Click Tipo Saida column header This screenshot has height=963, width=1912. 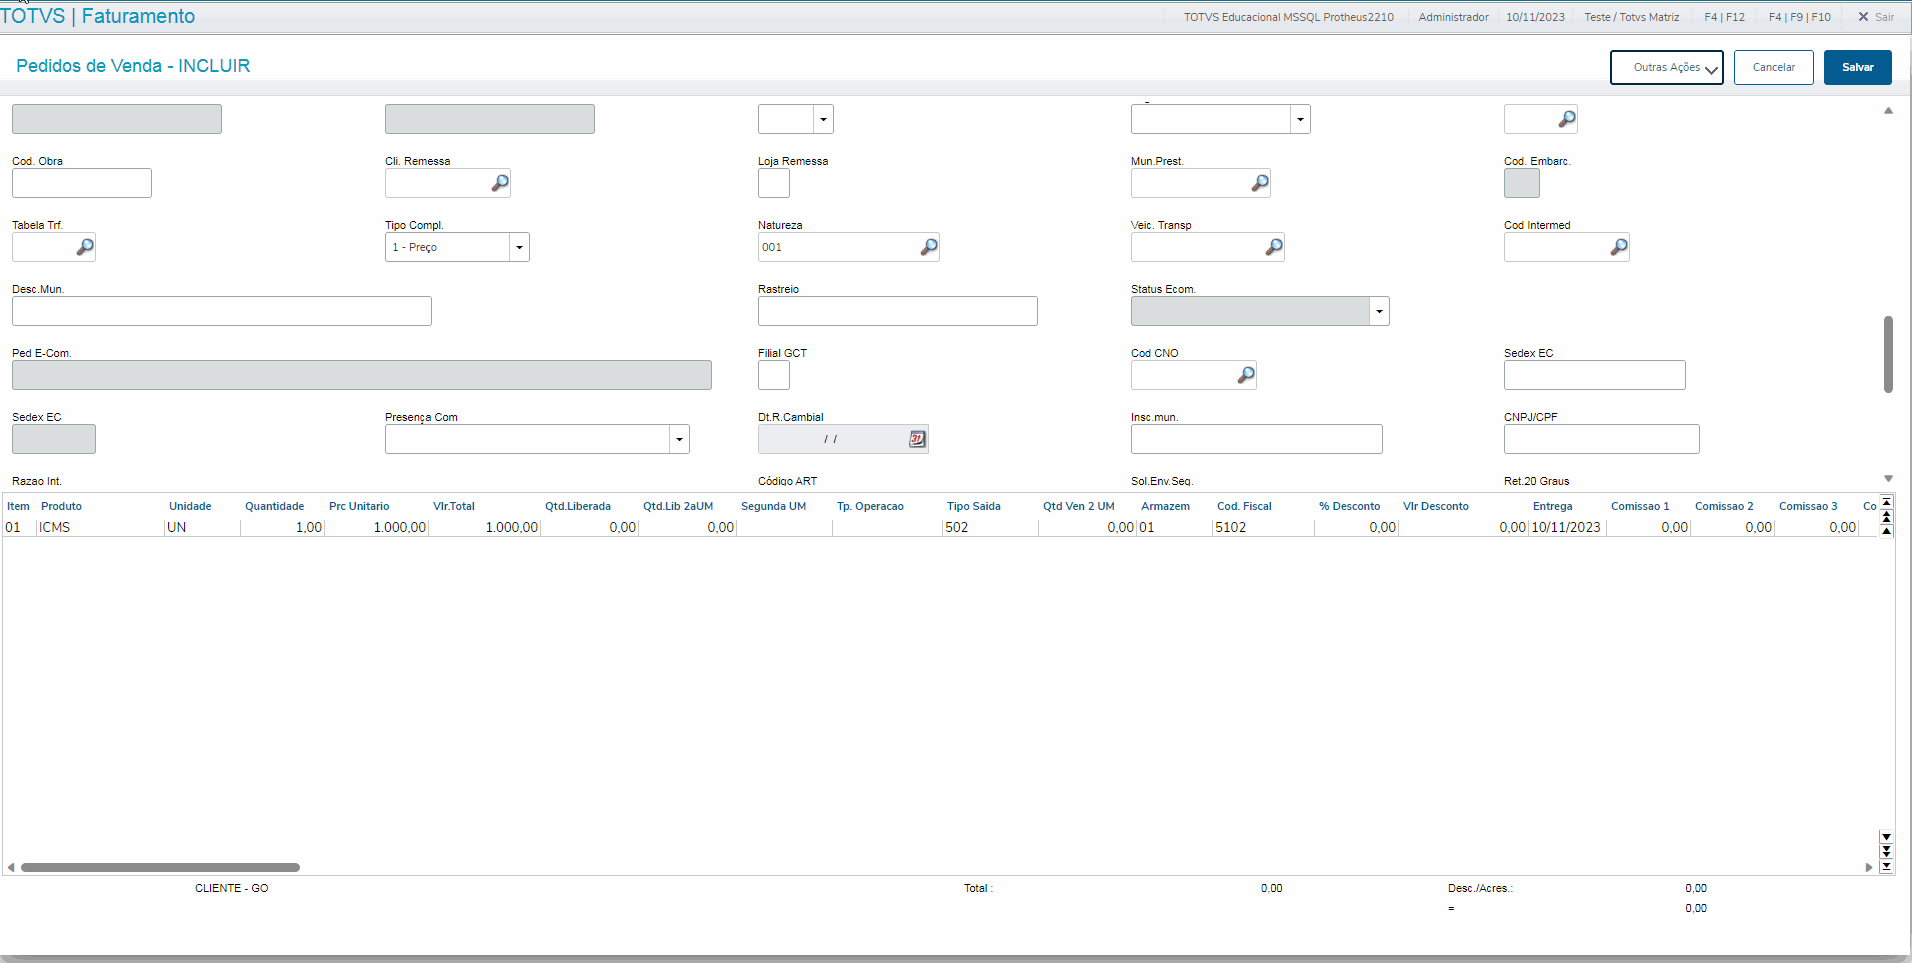[973, 506]
